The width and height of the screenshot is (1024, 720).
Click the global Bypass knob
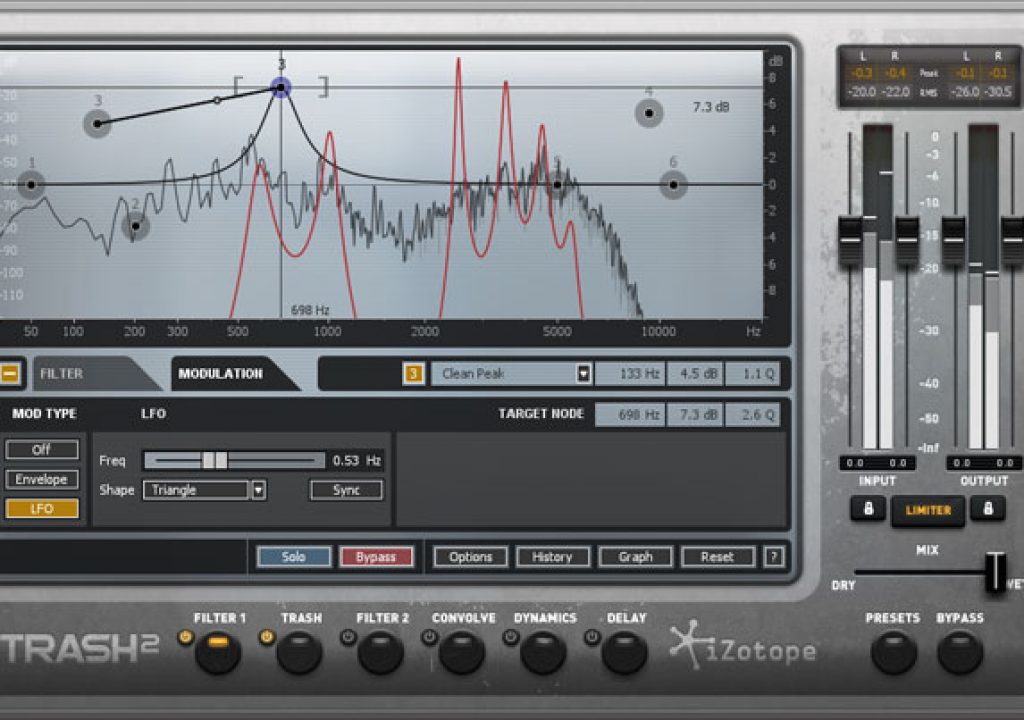point(960,652)
